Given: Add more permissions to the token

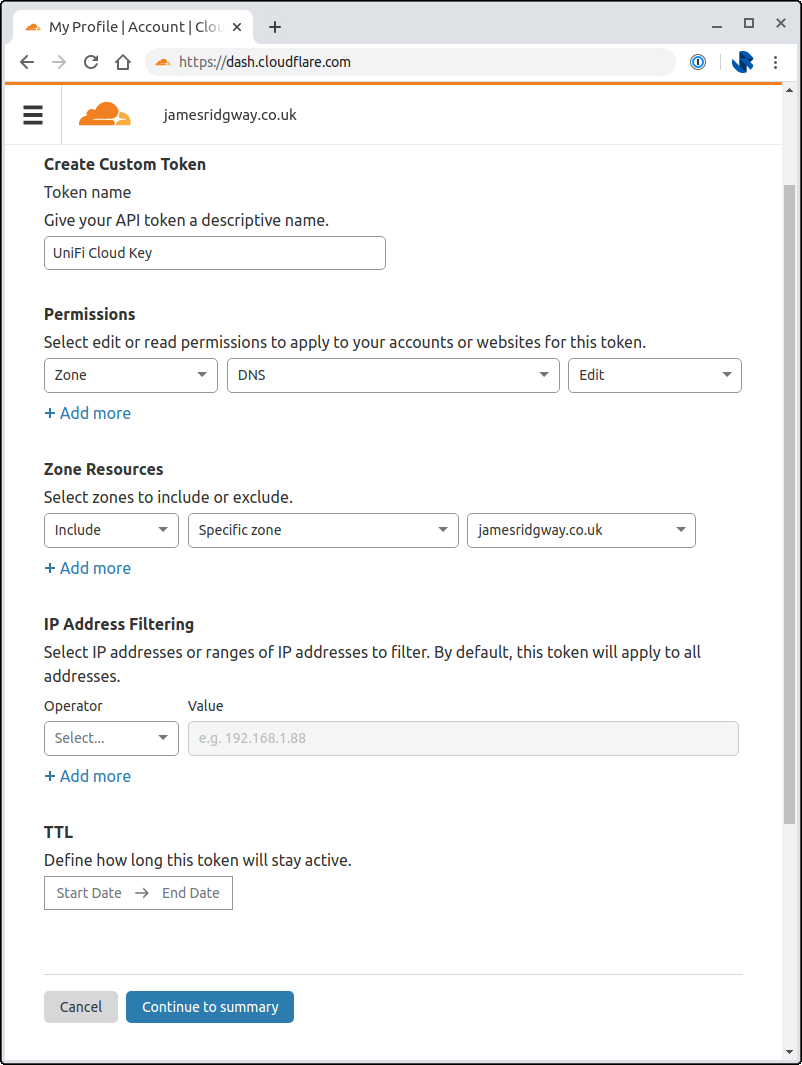Looking at the screenshot, I should point(88,413).
